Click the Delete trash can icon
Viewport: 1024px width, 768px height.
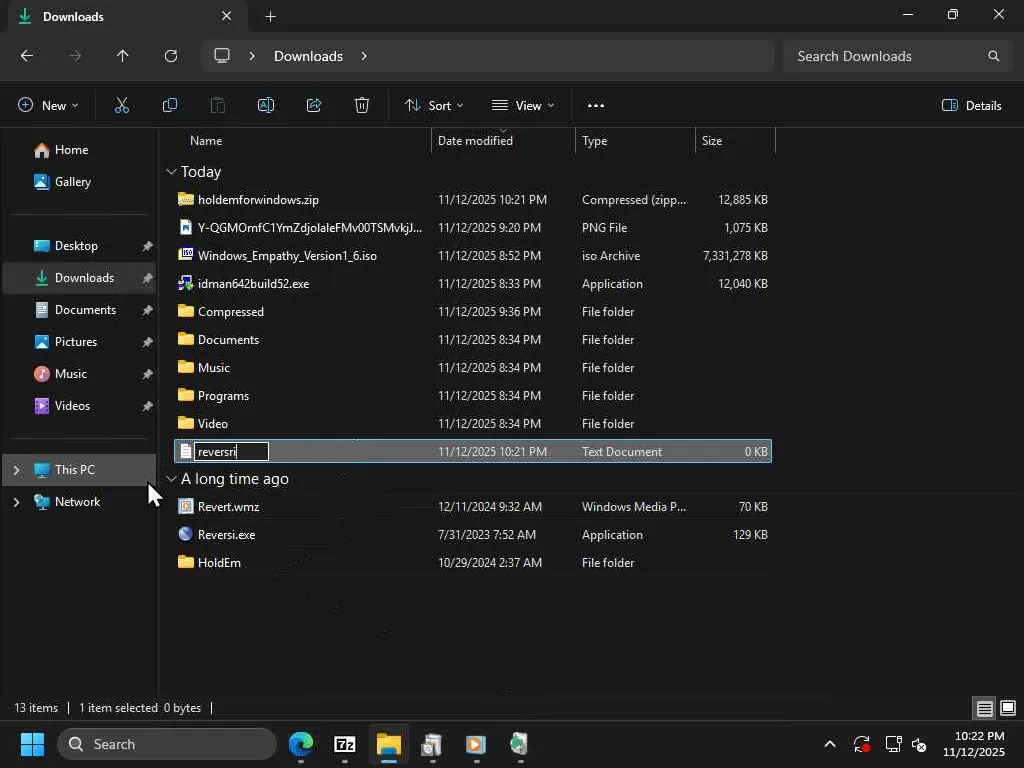pos(362,105)
